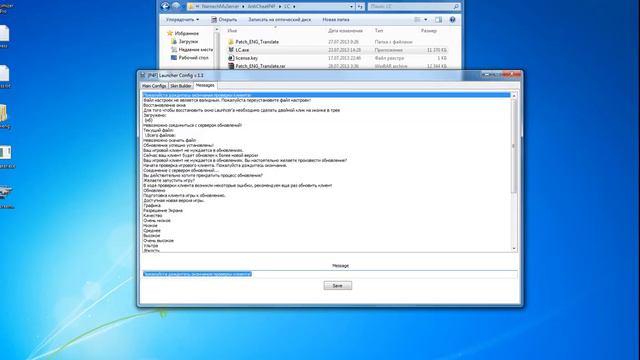Expand the breadcrumb arrow after LC
The width and height of the screenshot is (640, 360).
coord(294,7)
